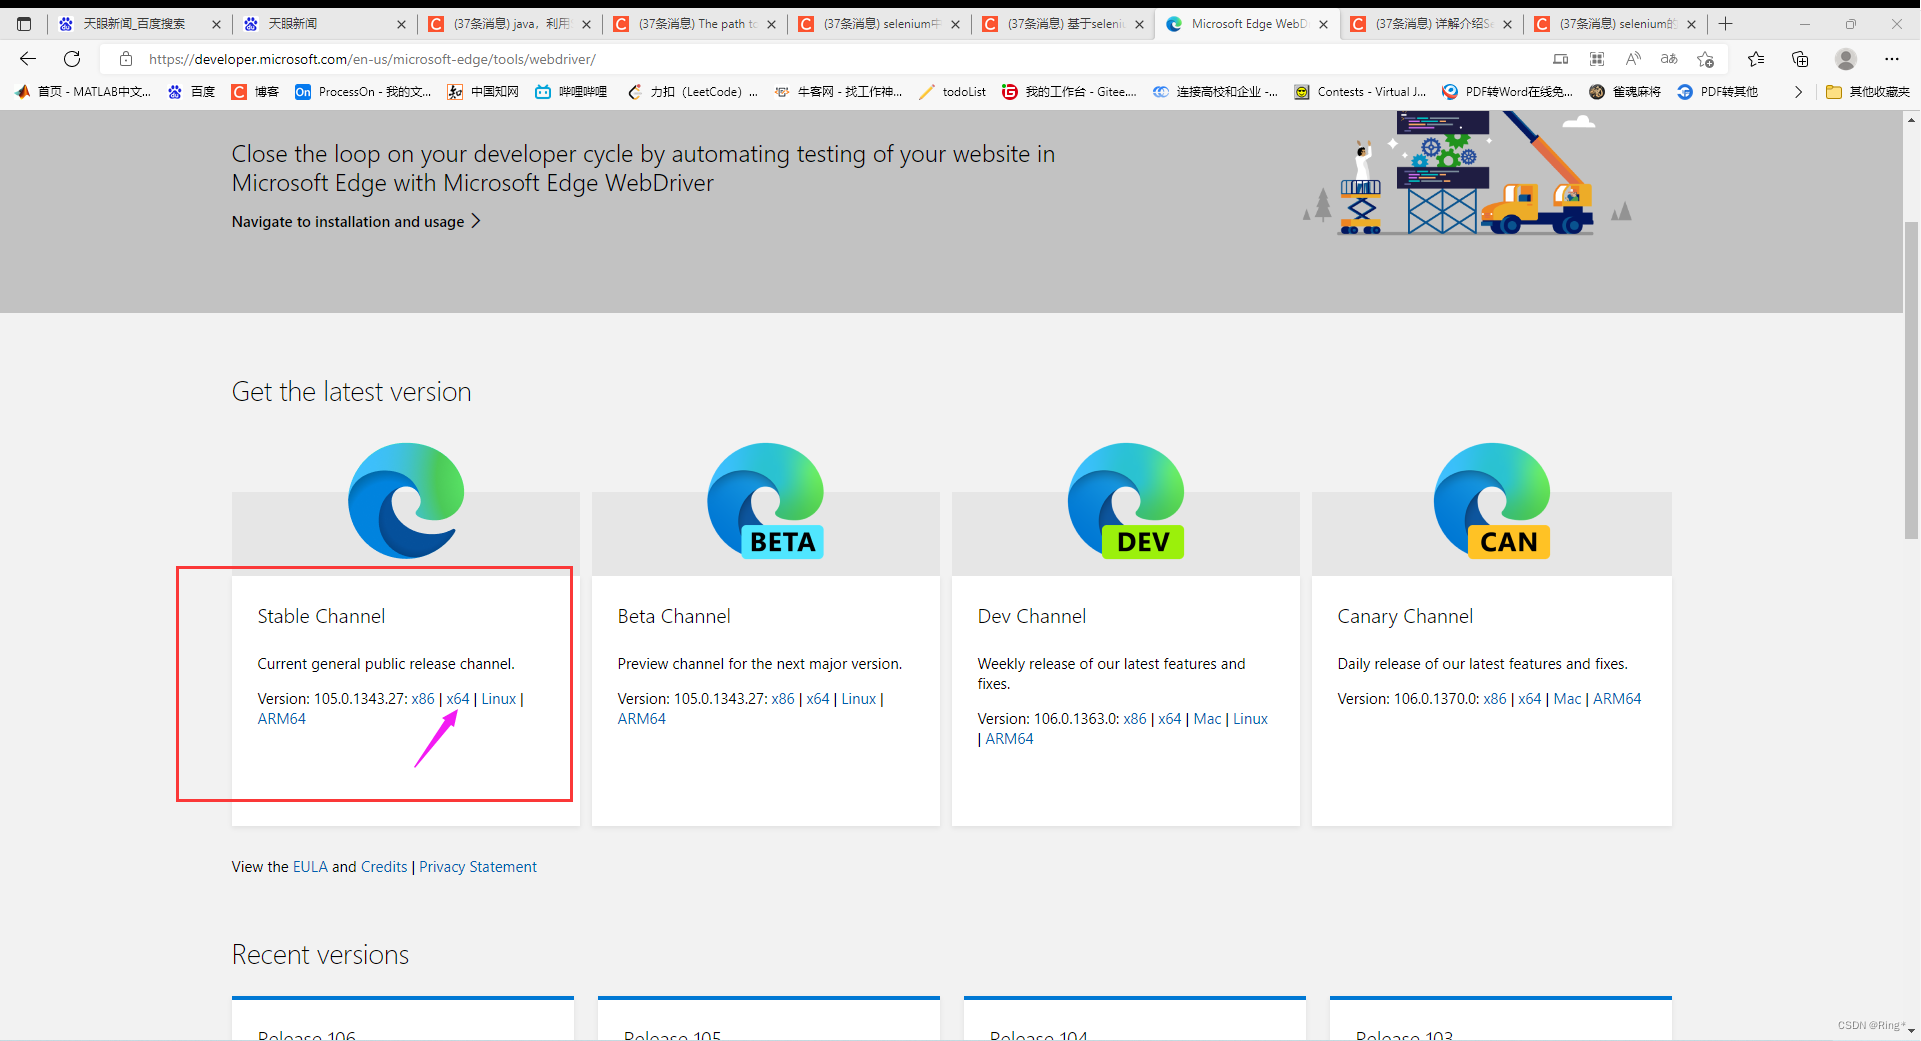Open the PDF转Word在线 bookmark
This screenshot has width=1921, height=1041.
pyautogui.click(x=1507, y=92)
